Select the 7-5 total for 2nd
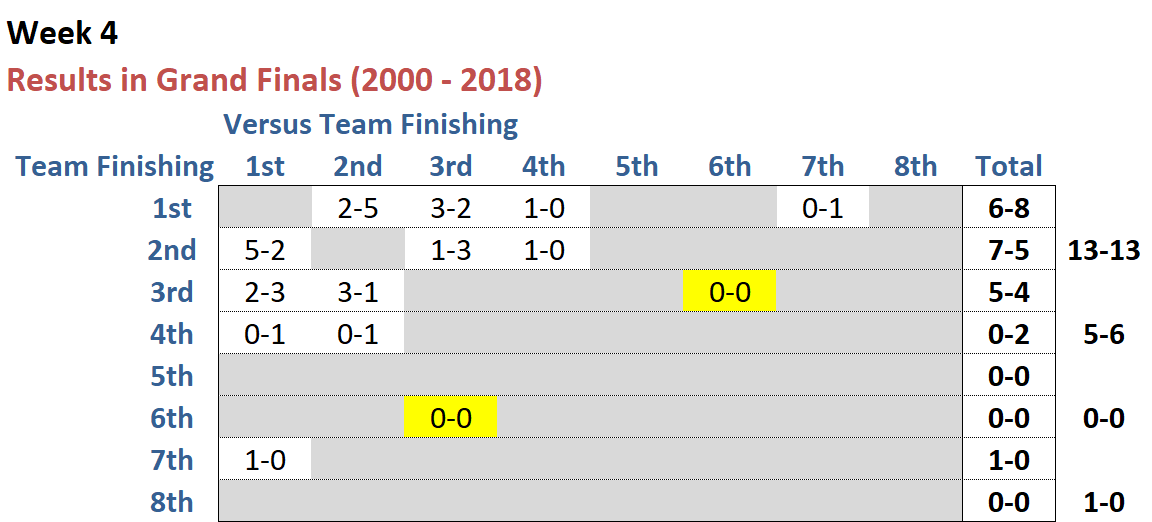Screen dimensions: 1152x522 1009,250
